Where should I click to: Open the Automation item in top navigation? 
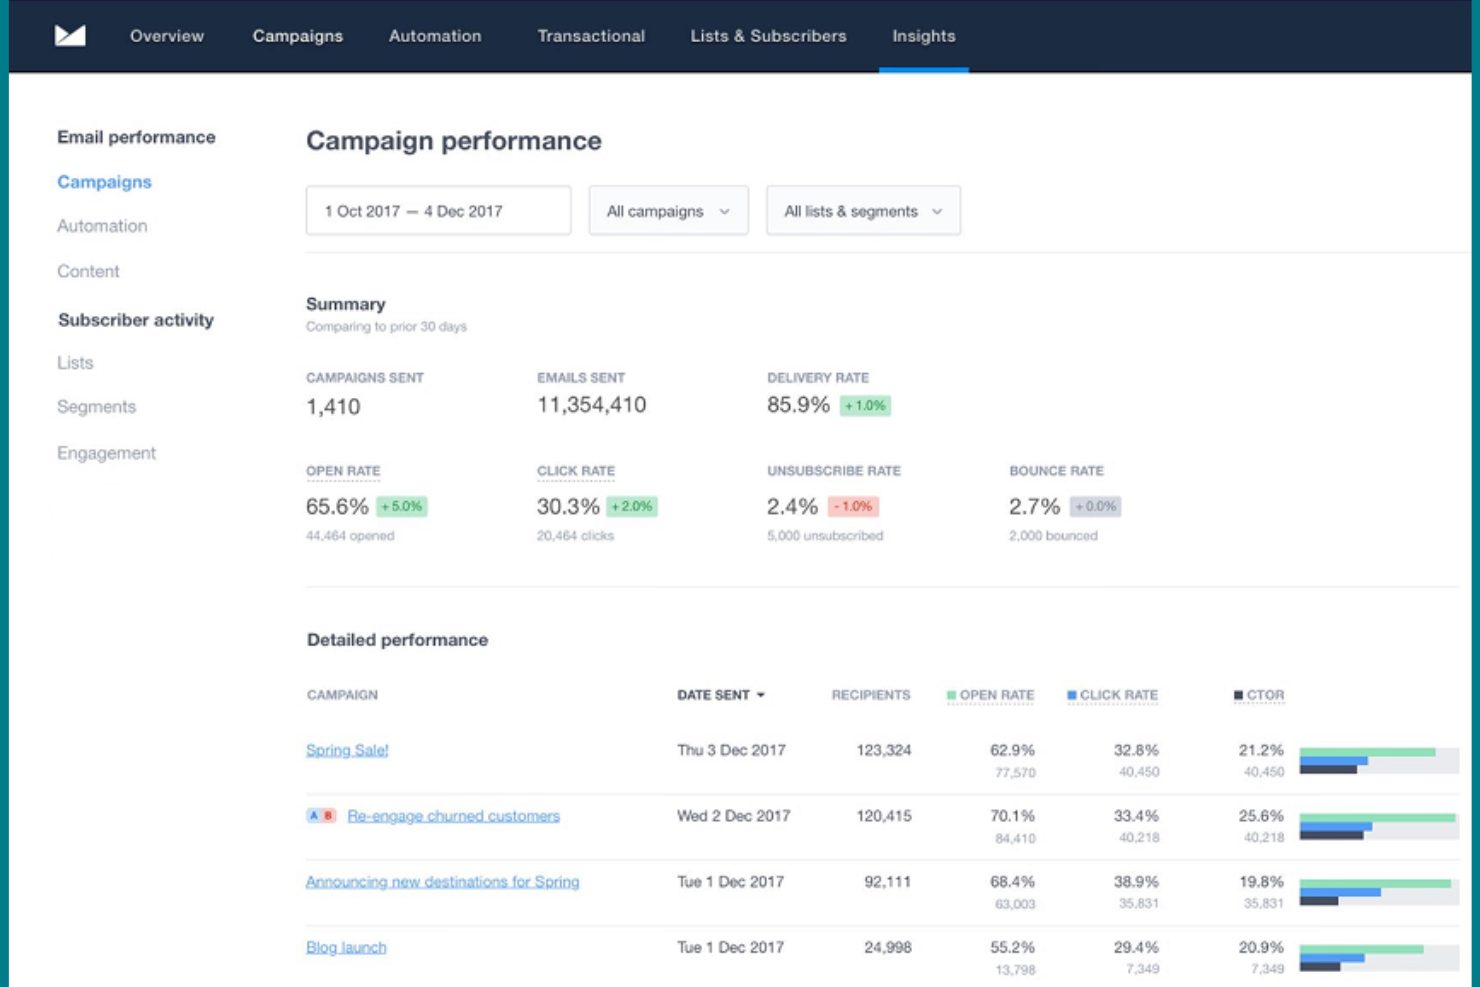434,35
